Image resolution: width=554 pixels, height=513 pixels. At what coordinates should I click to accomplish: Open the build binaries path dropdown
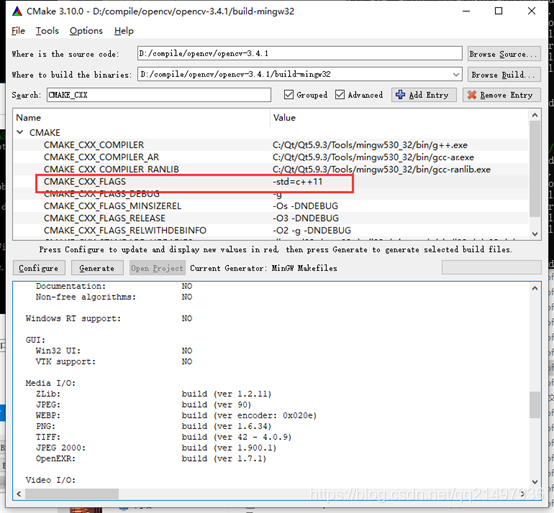(456, 75)
